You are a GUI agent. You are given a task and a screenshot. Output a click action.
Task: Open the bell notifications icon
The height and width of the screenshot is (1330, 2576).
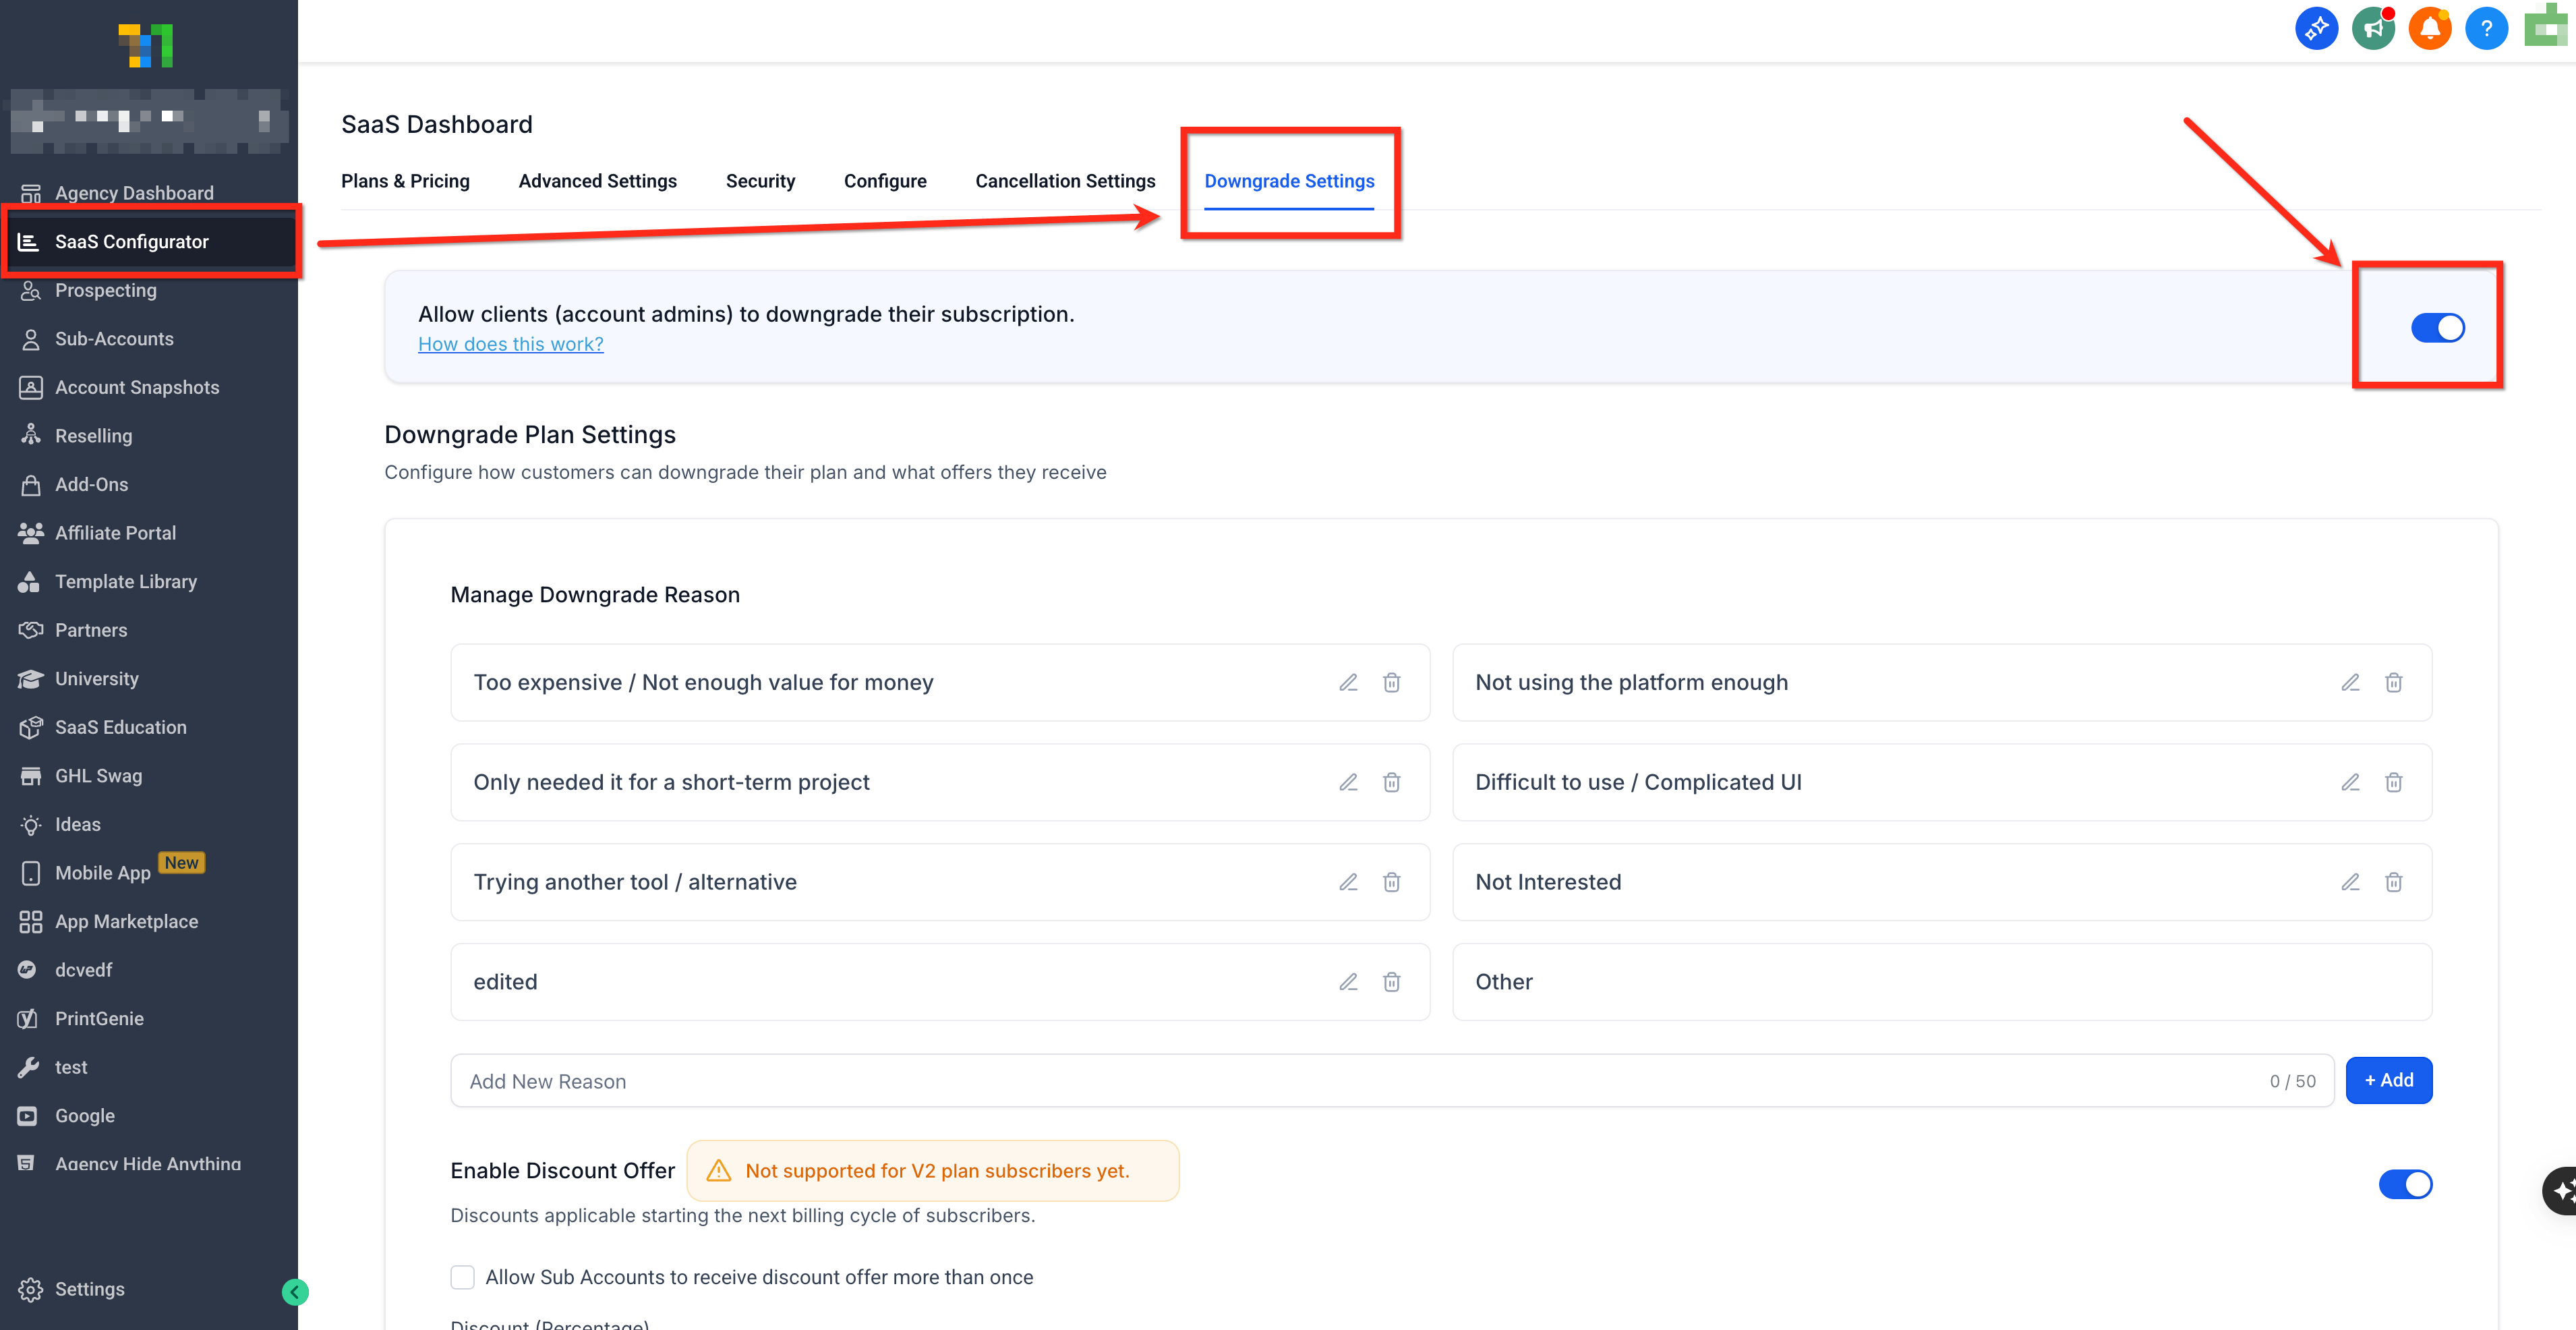point(2429,29)
